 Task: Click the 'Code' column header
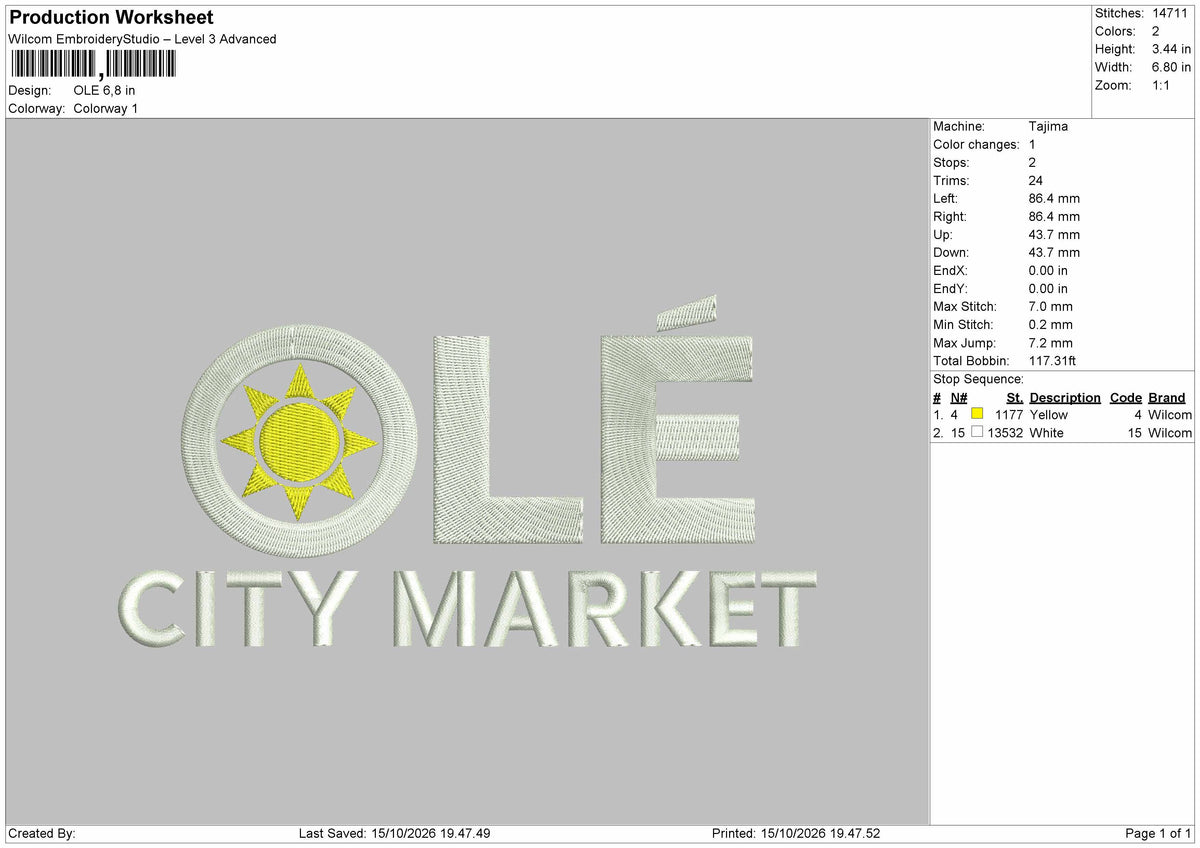pyautogui.click(x=1126, y=397)
